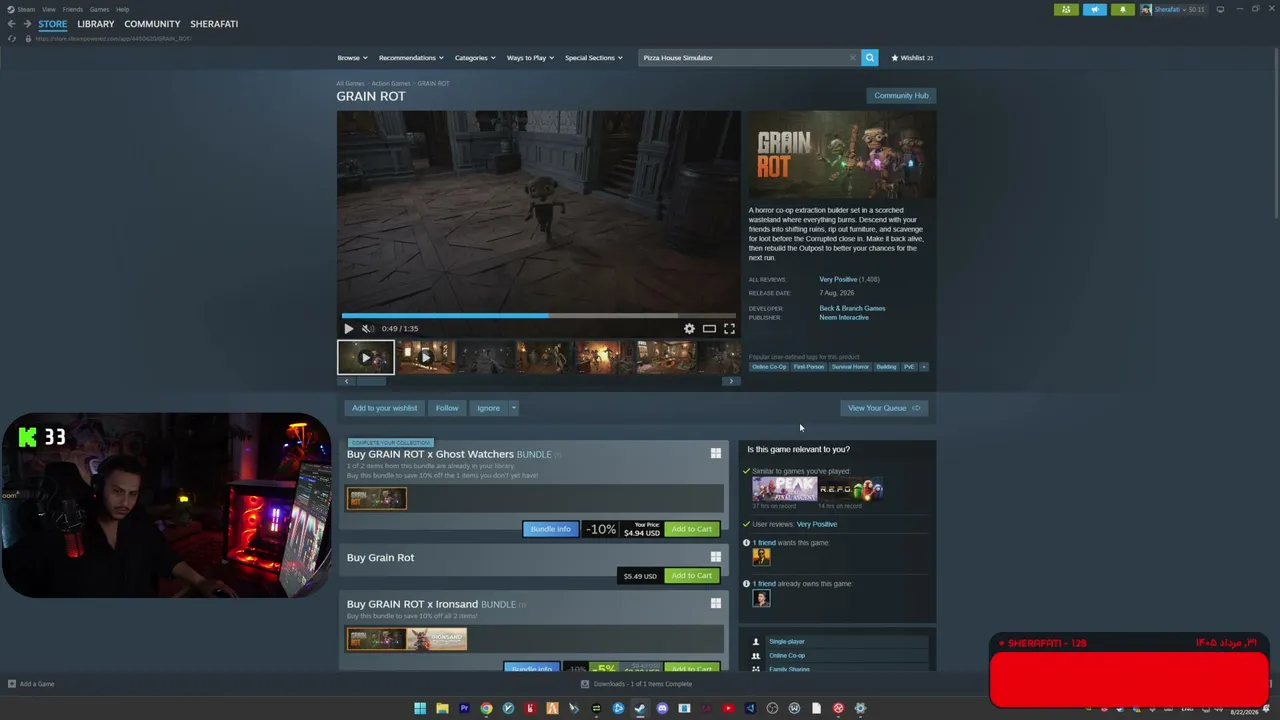Ignore this game
The width and height of the screenshot is (1280, 720).
[488, 408]
